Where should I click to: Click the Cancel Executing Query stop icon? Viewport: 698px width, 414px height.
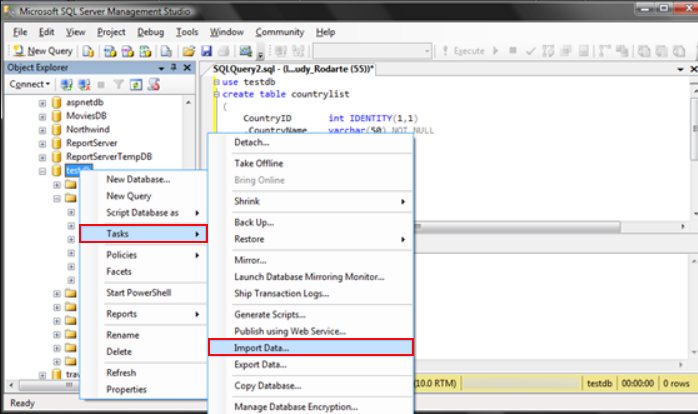[513, 51]
